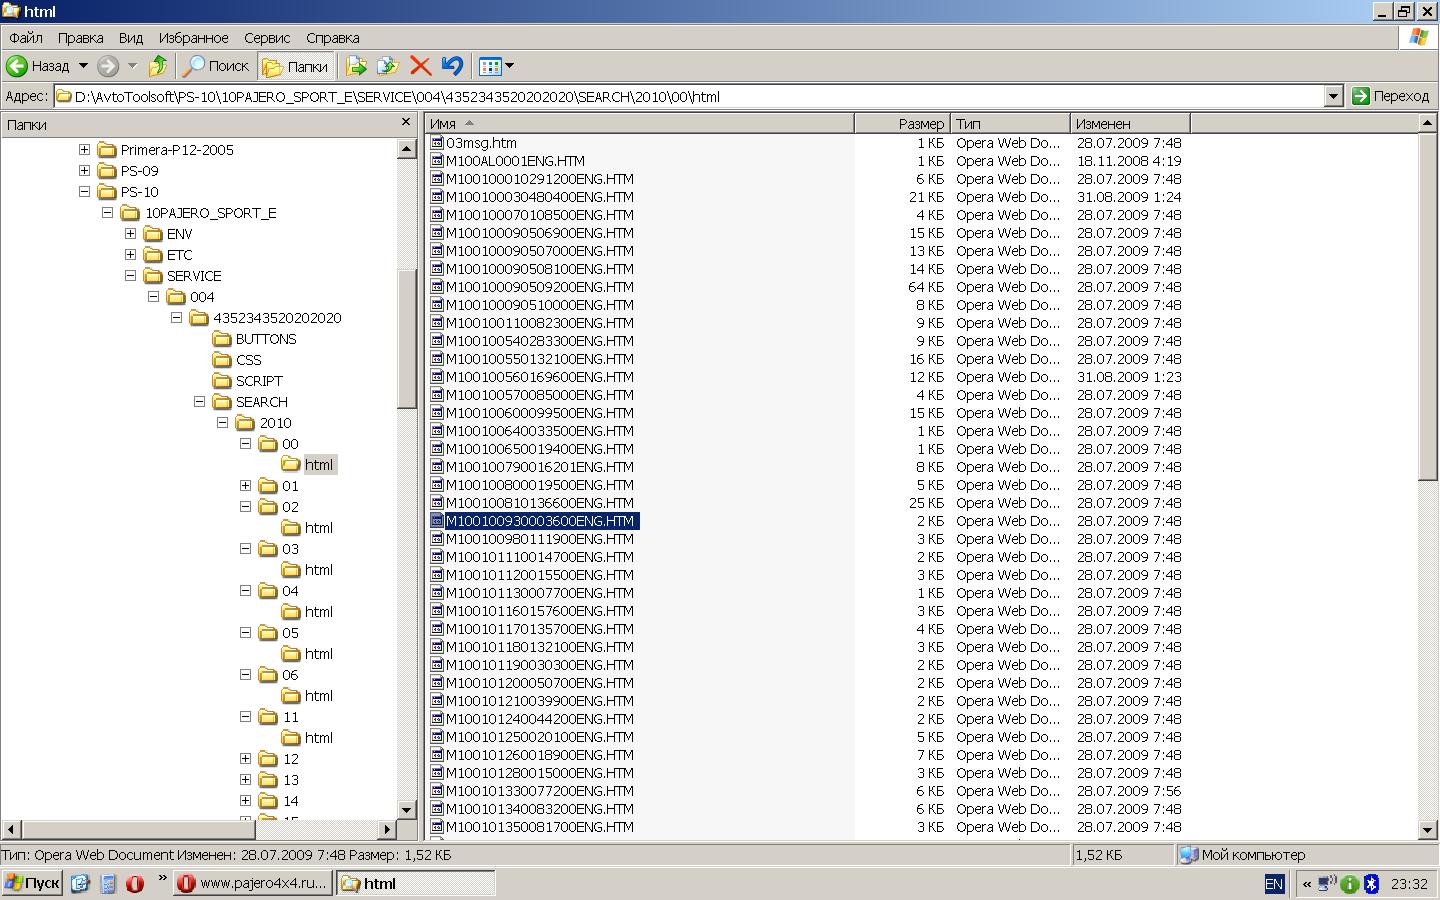Click the Undo toolbar icon
Viewport: 1440px width, 900px height.
point(452,66)
